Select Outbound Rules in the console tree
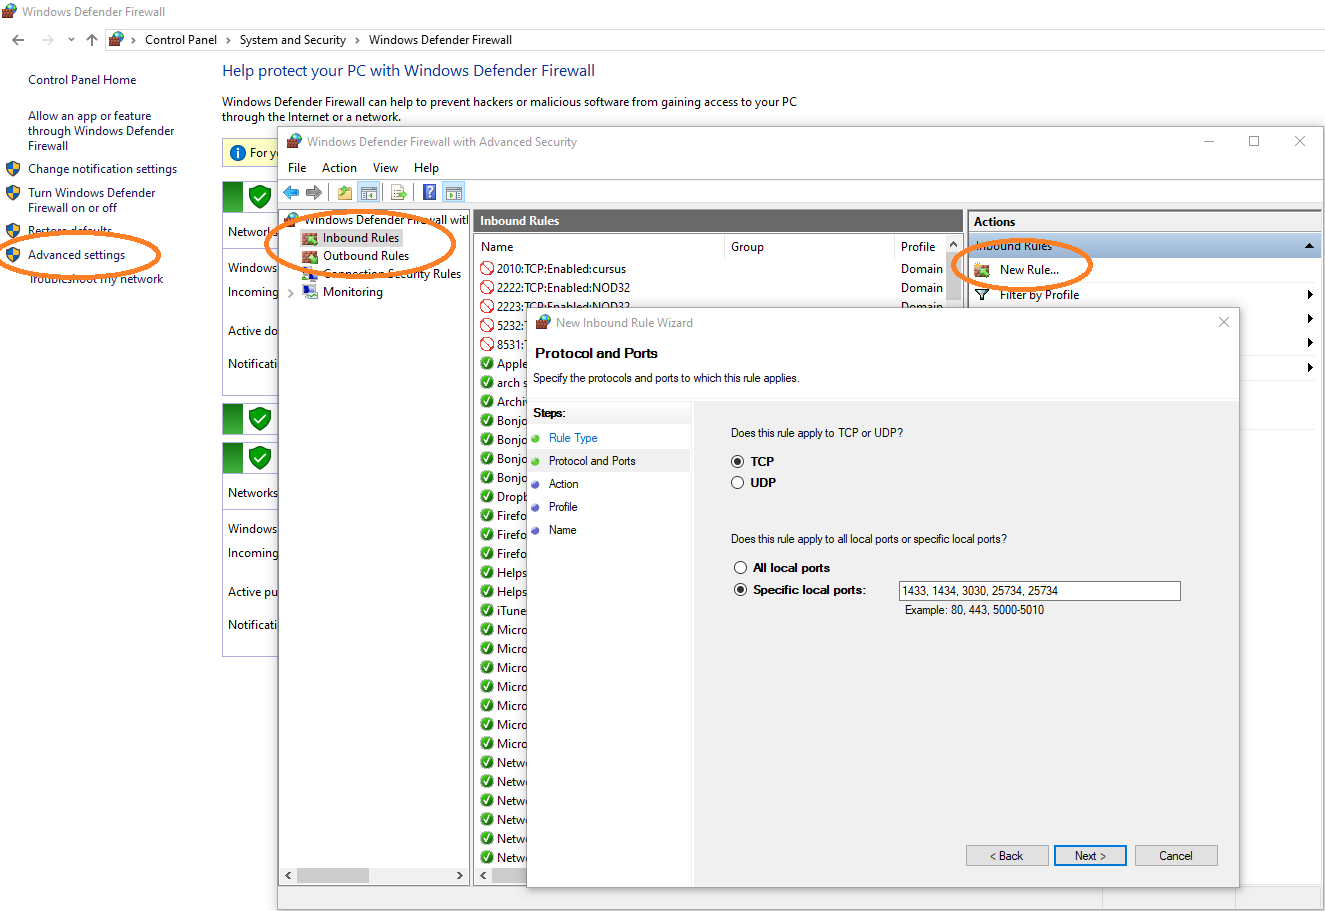1325x911 pixels. pos(366,256)
